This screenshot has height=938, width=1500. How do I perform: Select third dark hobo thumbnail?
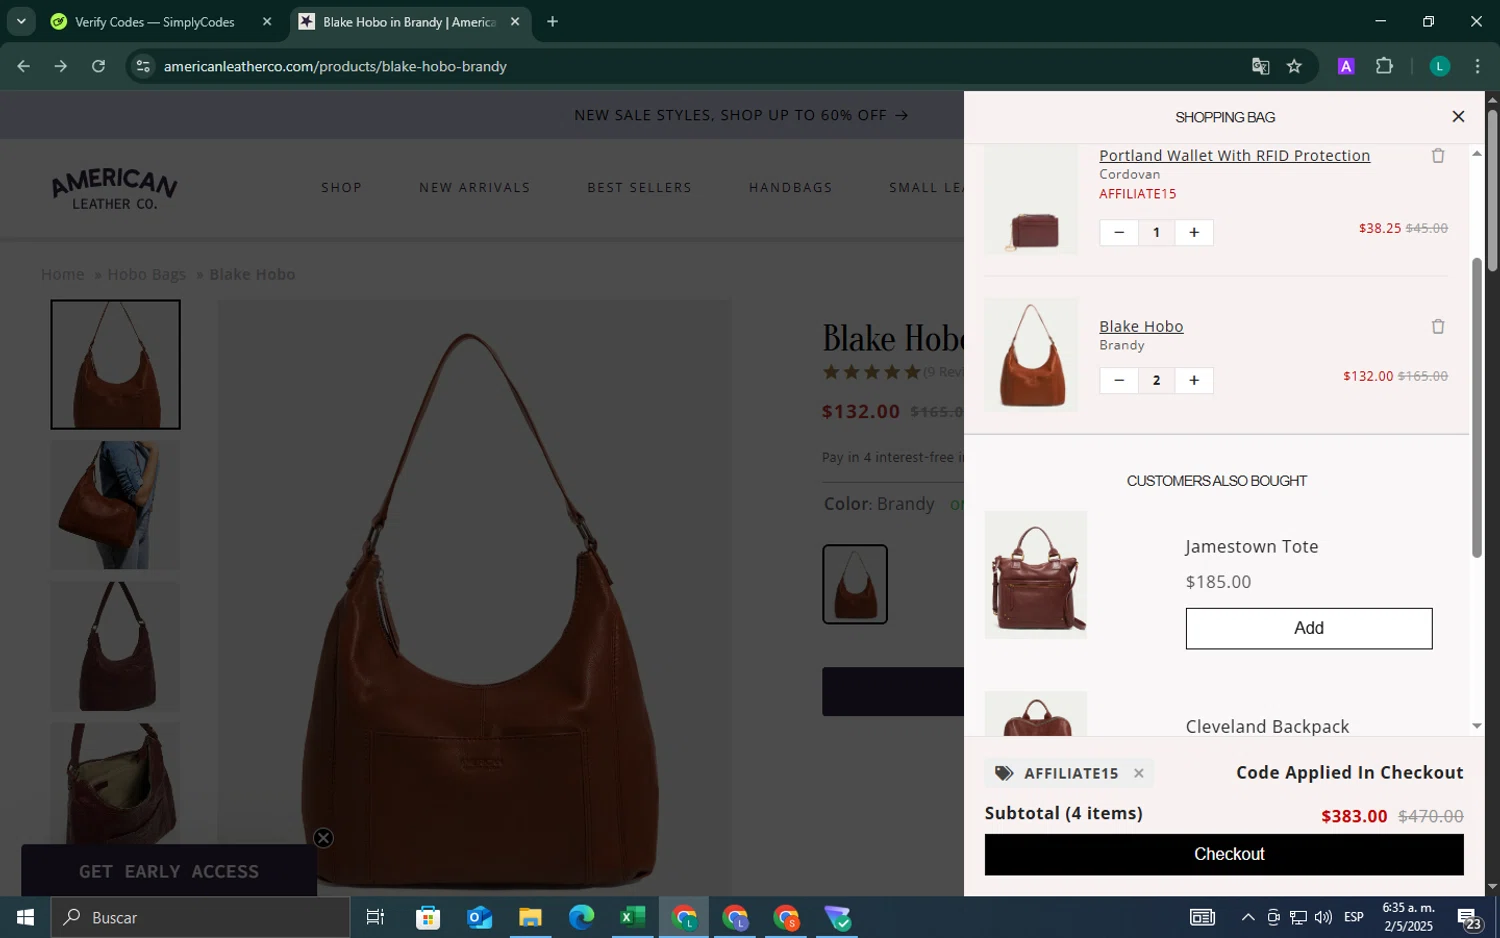pyautogui.click(x=116, y=647)
